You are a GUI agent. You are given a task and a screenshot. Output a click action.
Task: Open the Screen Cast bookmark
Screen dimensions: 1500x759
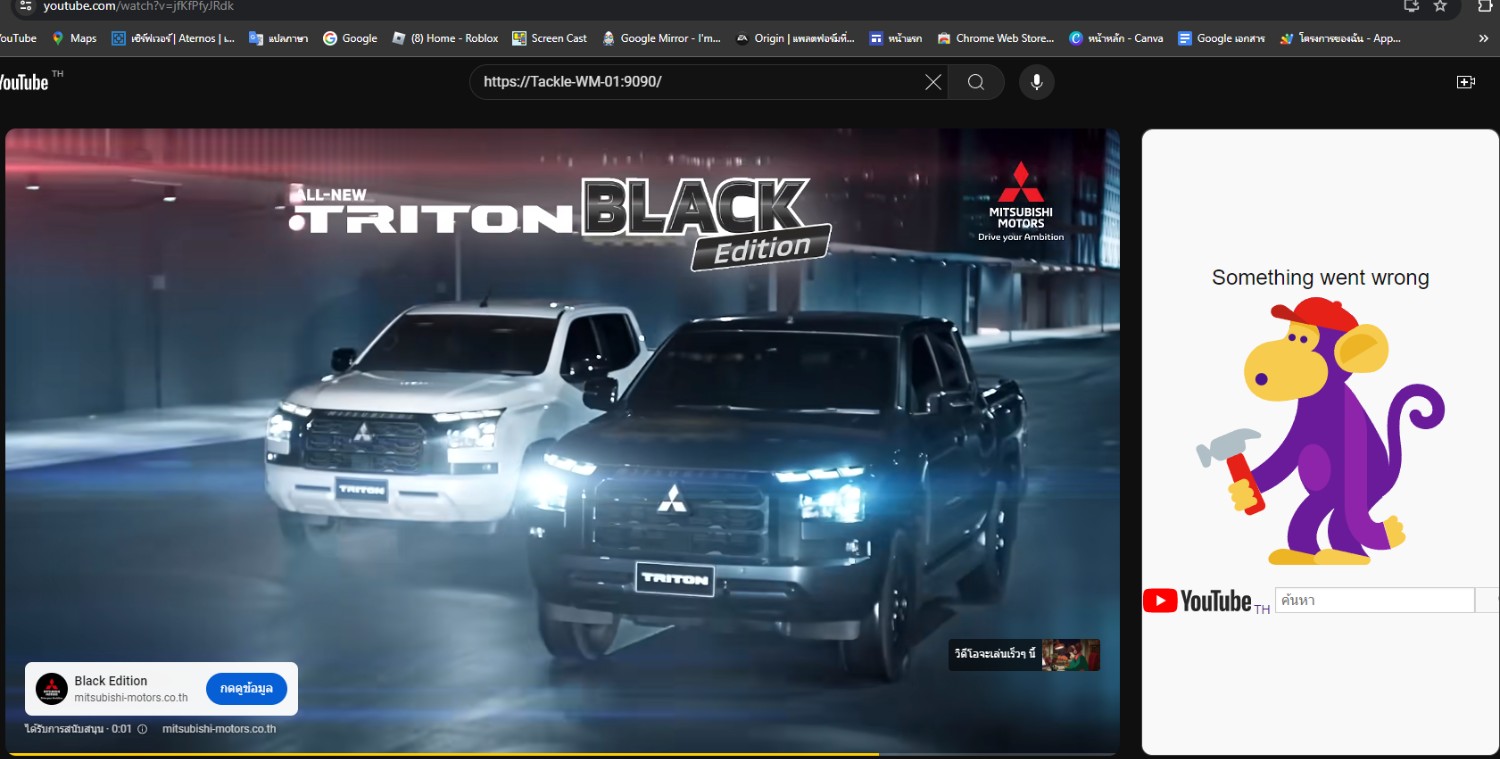click(550, 38)
